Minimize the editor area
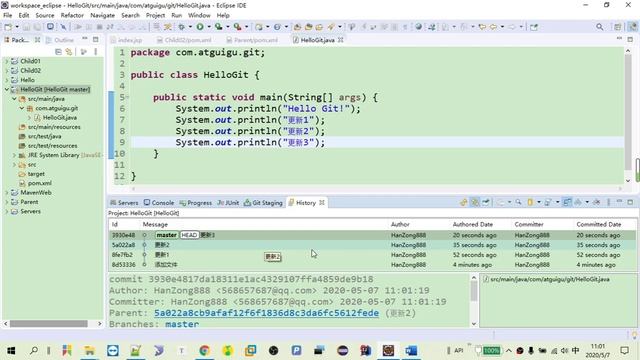This screenshot has height=360, width=640. 619,39
